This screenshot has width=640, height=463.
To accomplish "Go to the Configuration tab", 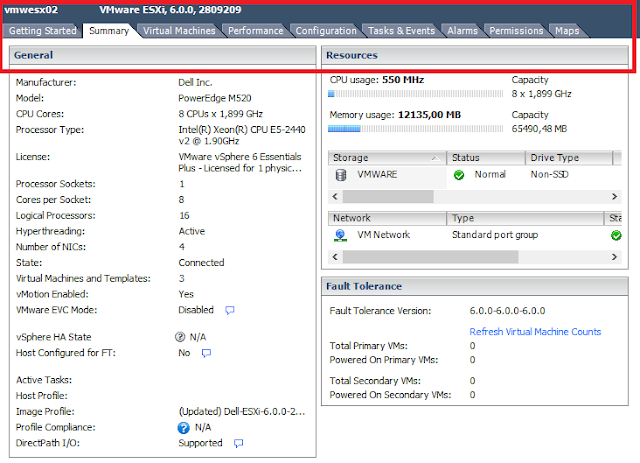I will point(326,31).
